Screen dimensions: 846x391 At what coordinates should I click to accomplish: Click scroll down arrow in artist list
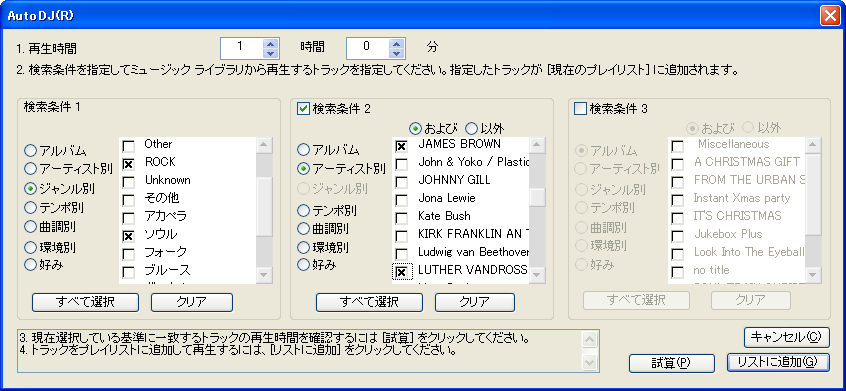click(x=537, y=276)
